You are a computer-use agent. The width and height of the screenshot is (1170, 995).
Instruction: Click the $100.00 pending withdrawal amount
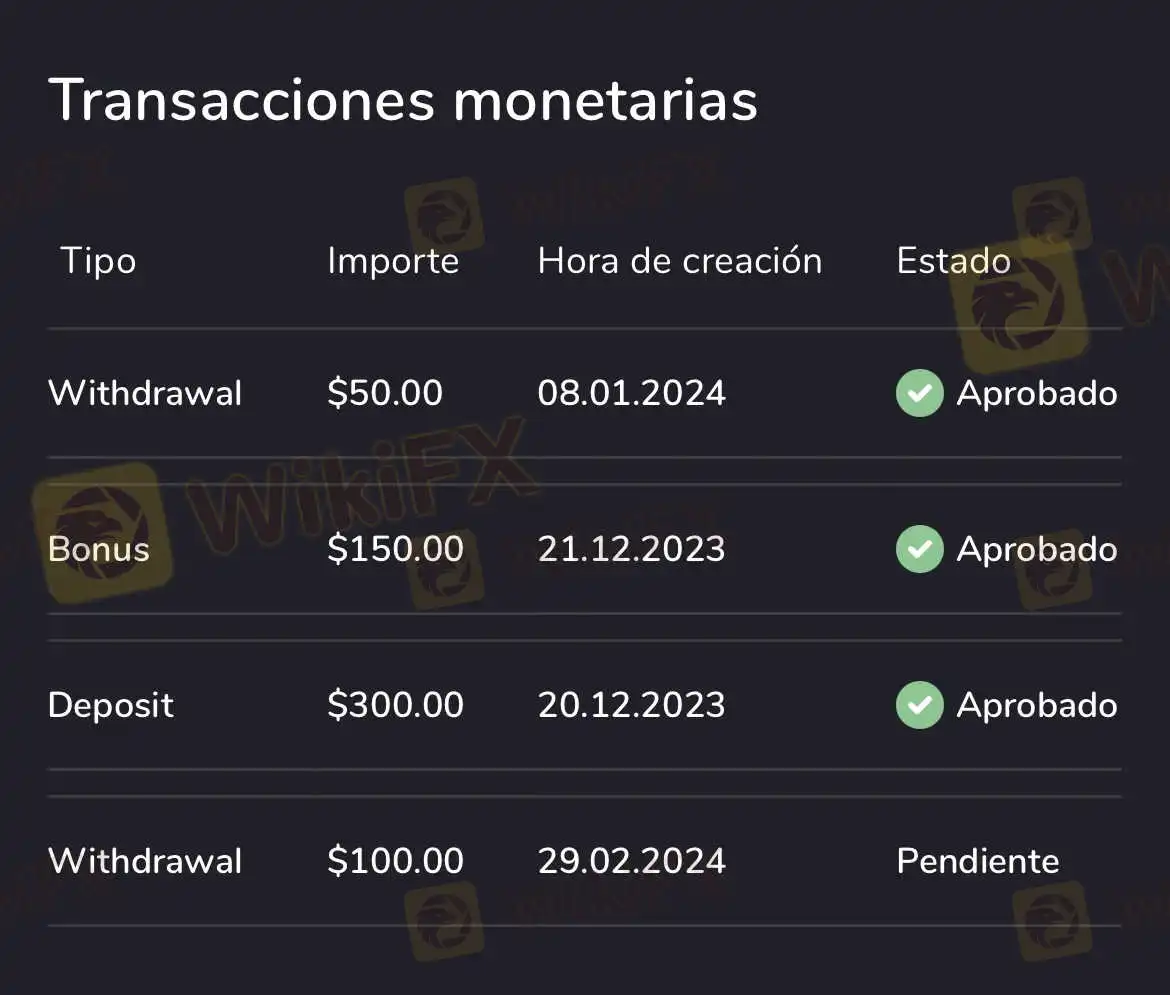[395, 861]
